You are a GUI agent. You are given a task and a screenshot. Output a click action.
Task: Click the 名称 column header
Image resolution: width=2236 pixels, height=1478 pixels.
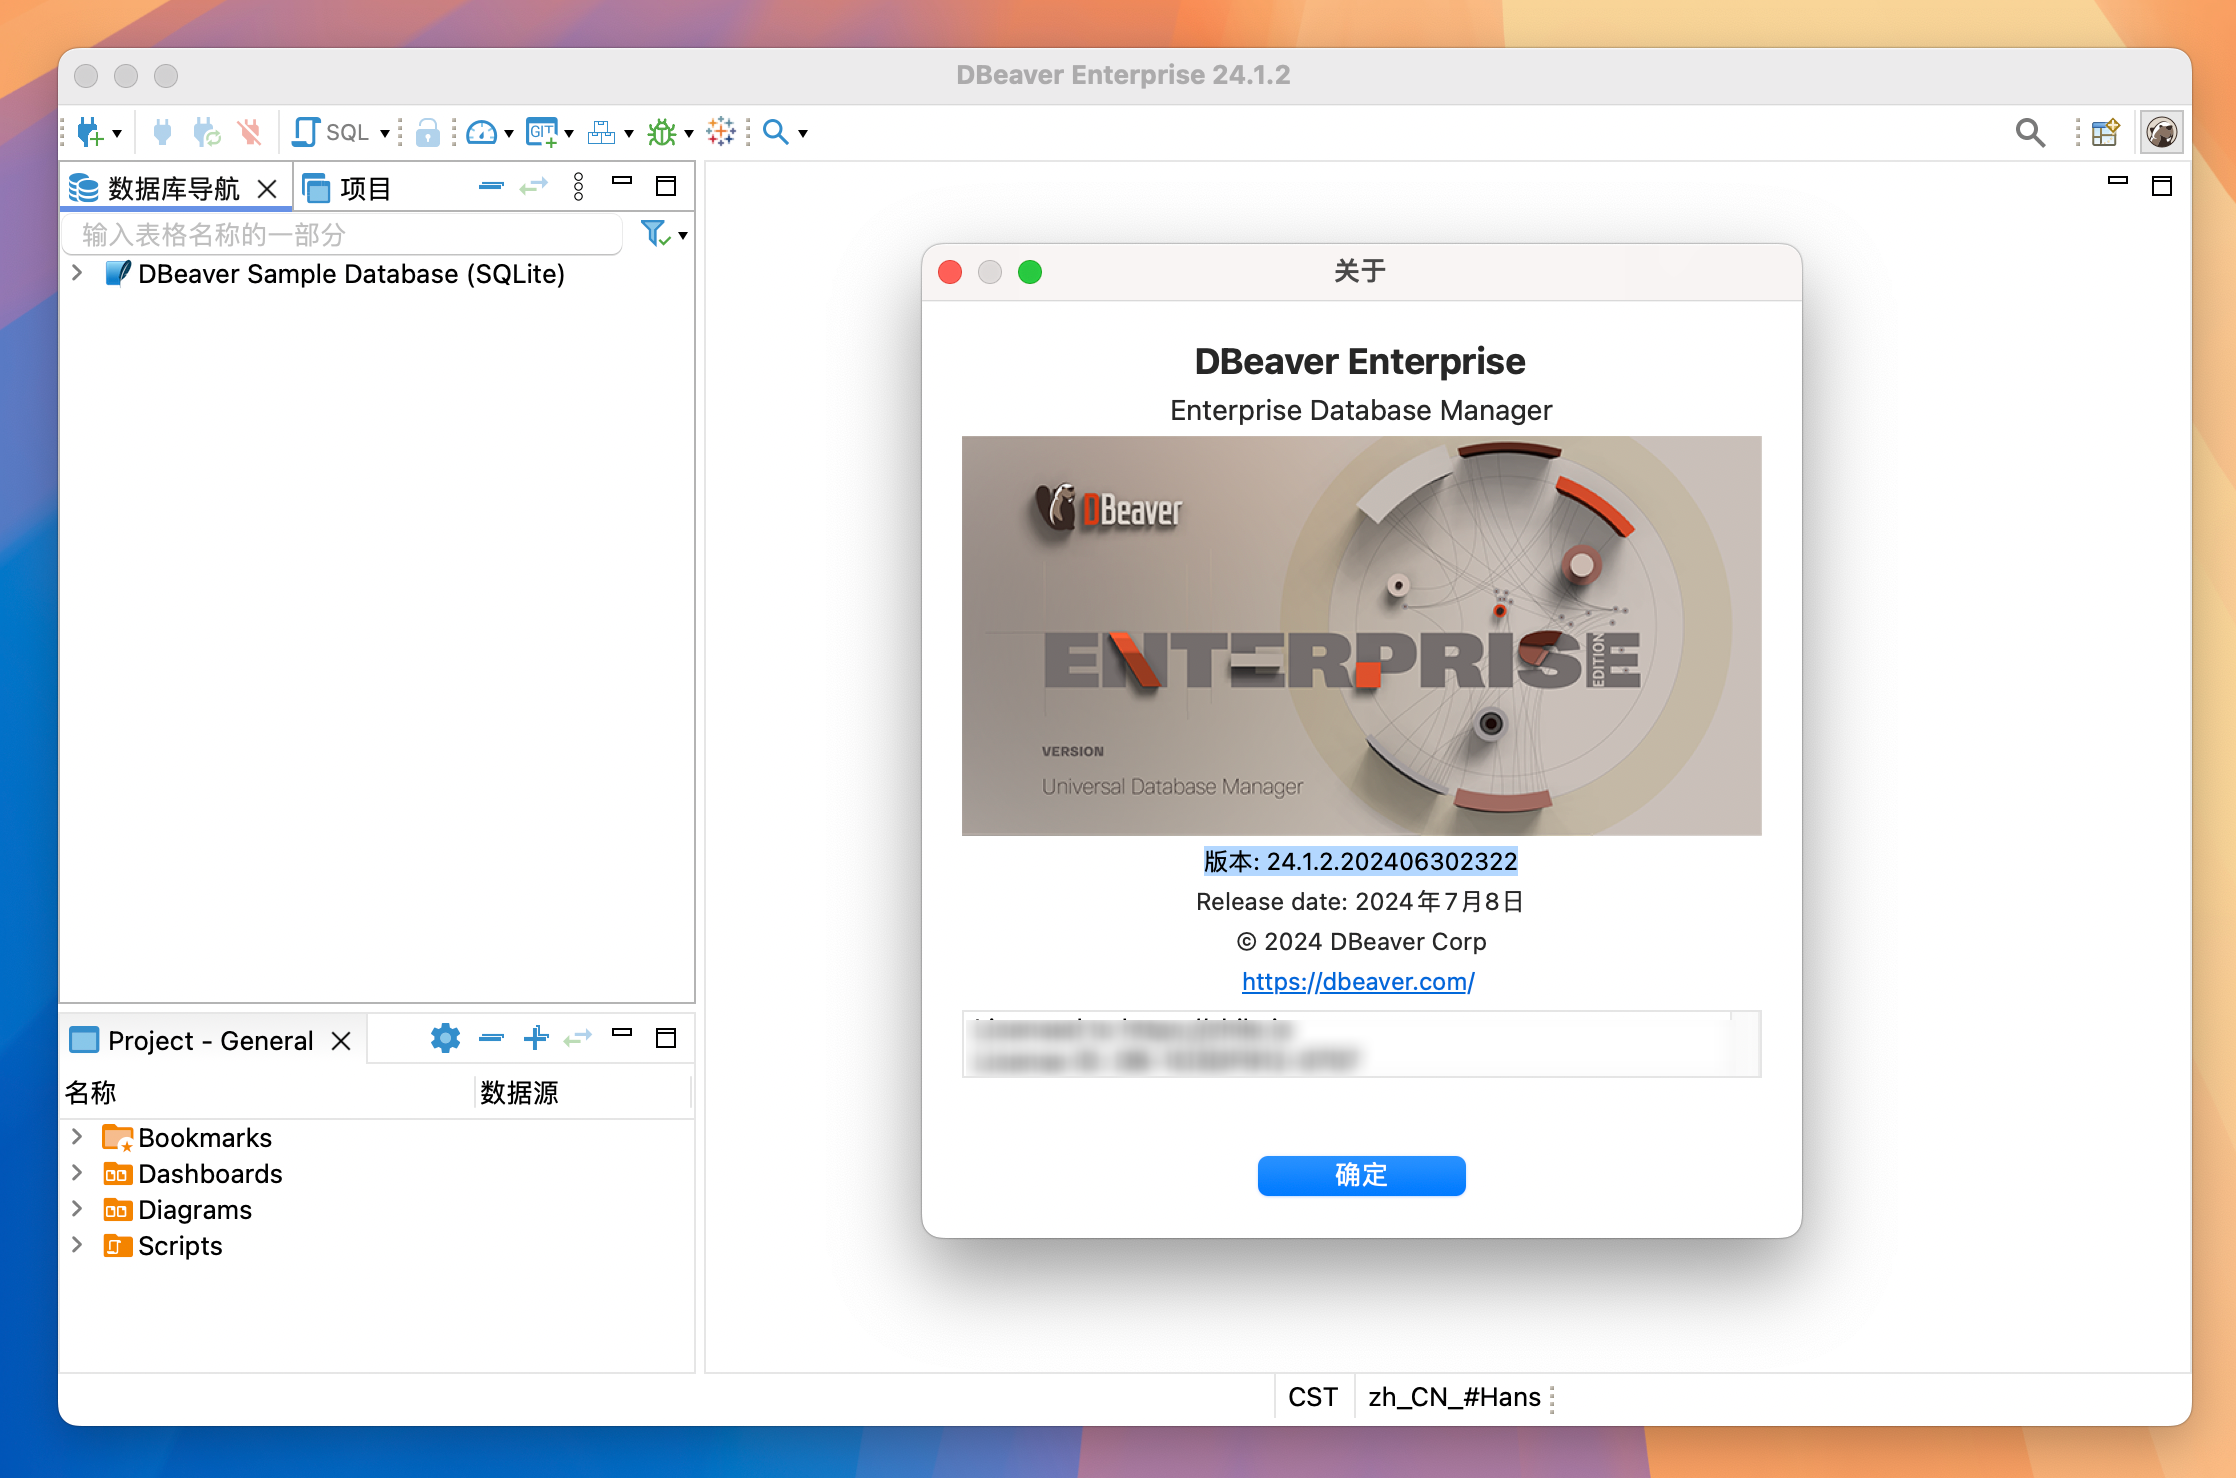click(x=267, y=1093)
